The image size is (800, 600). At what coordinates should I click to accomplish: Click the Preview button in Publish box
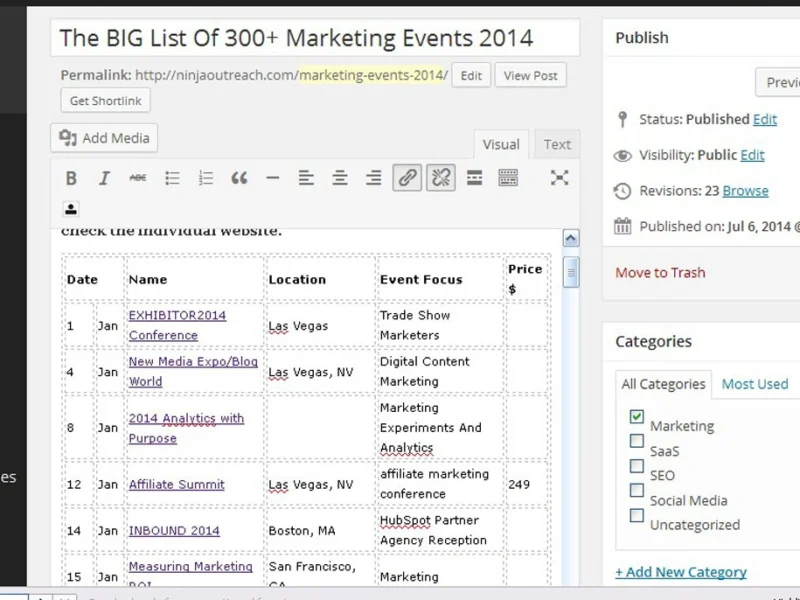[778, 82]
